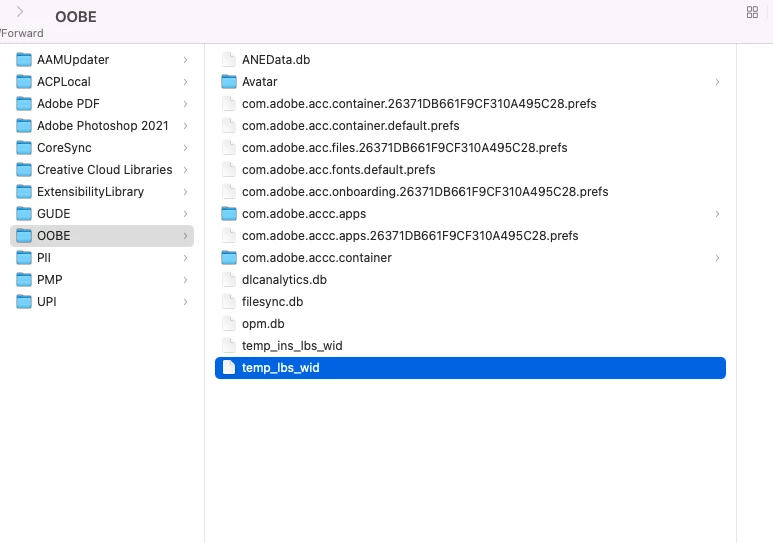Click the com.adobe.accc.apps folder icon
Image resolution: width=773 pixels, height=543 pixels.
click(229, 214)
